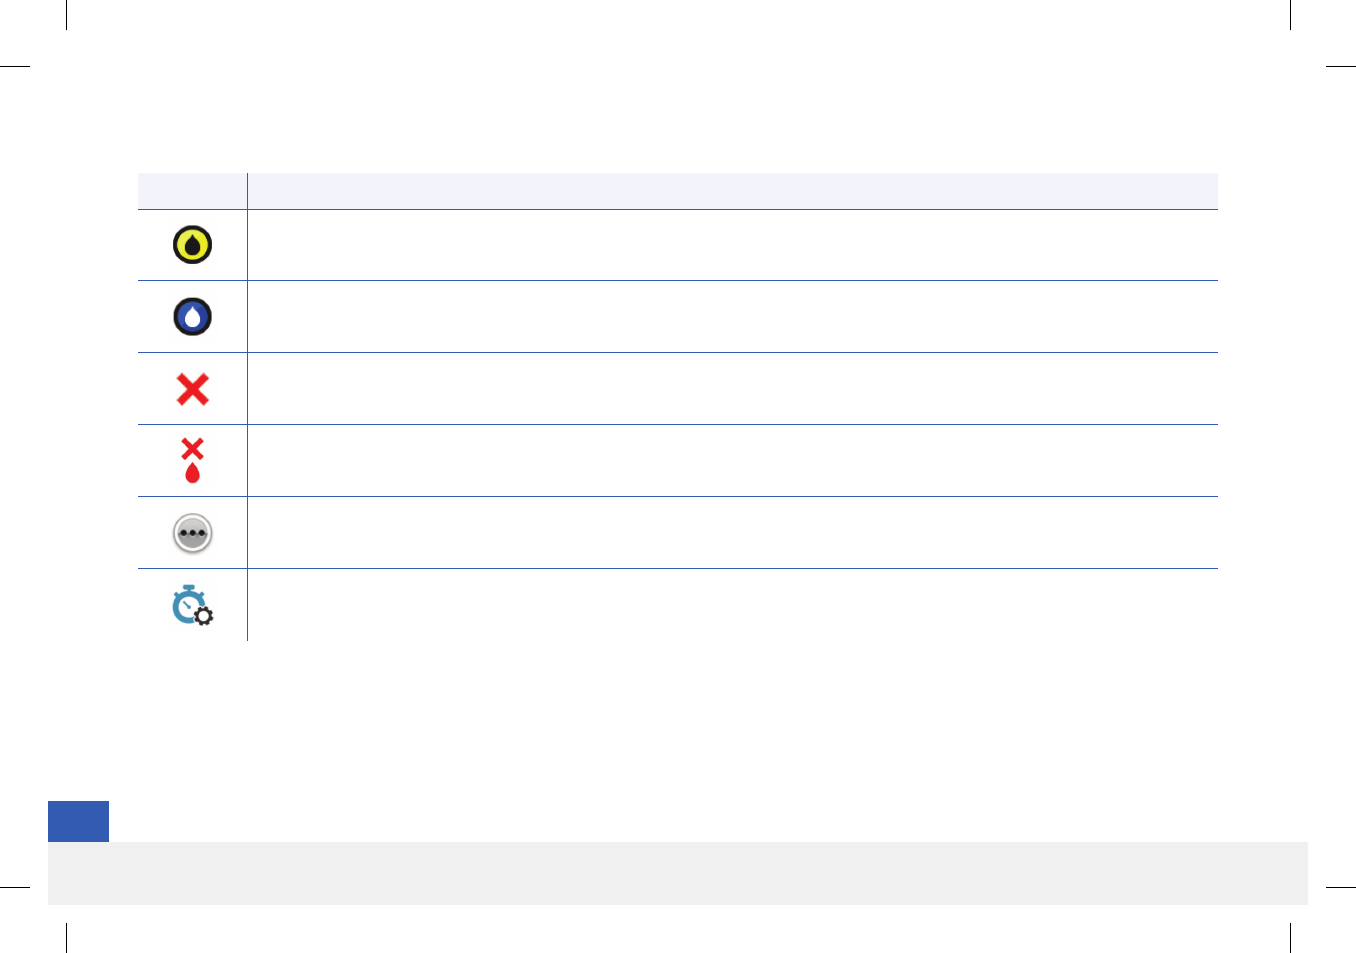Click the black gear on the stopwatch icon
Screen dimensions: 1356x953
click(203, 616)
